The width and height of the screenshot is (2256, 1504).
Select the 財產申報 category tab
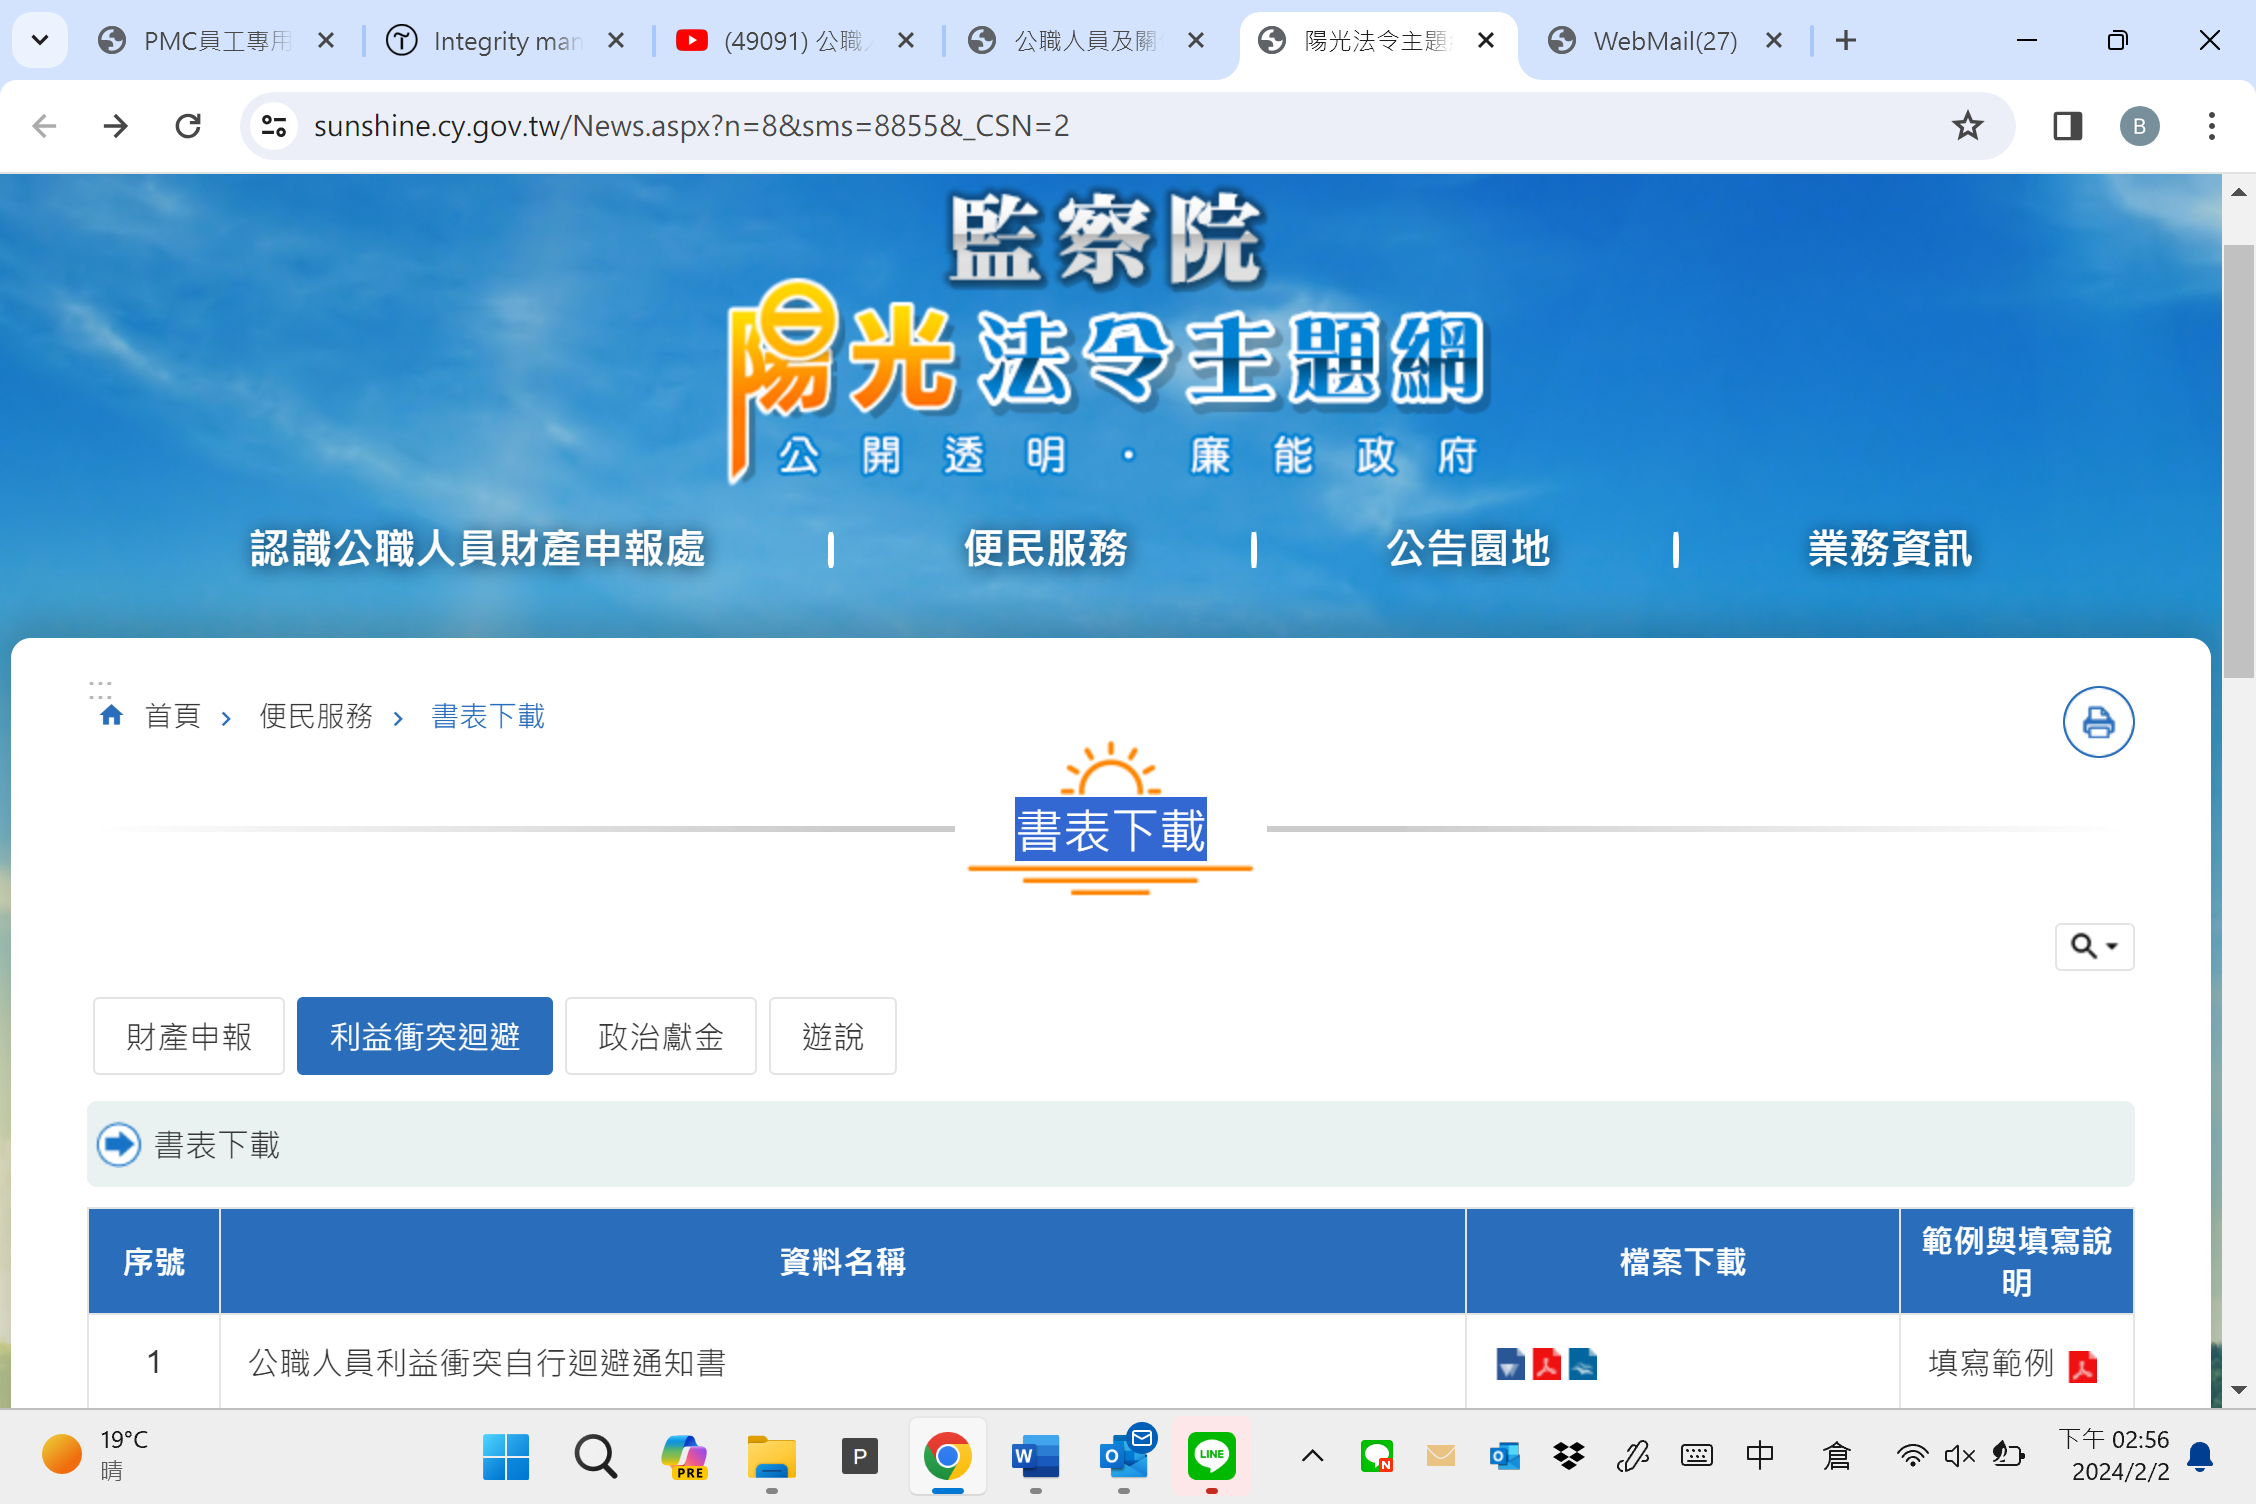tap(189, 1036)
